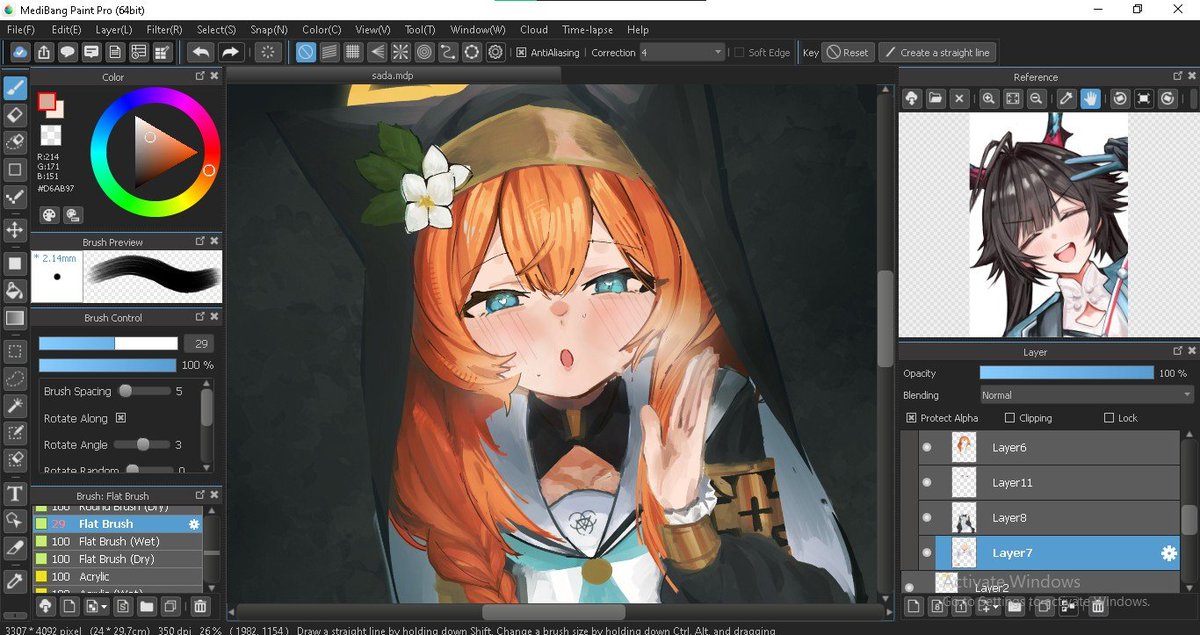Image resolution: width=1200 pixels, height=635 pixels.
Task: Click the Layer6 thumbnail
Action: click(964, 448)
